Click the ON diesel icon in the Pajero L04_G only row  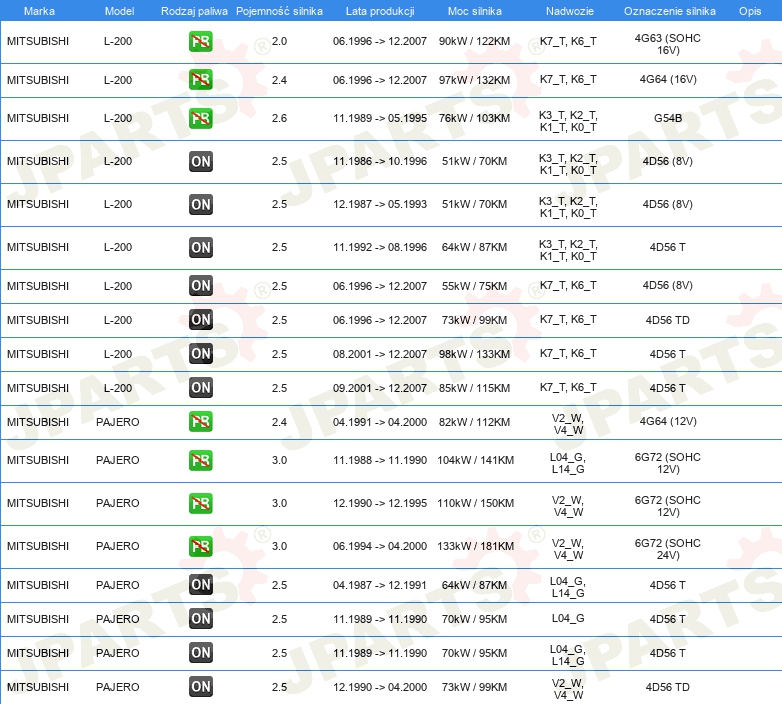[200, 618]
